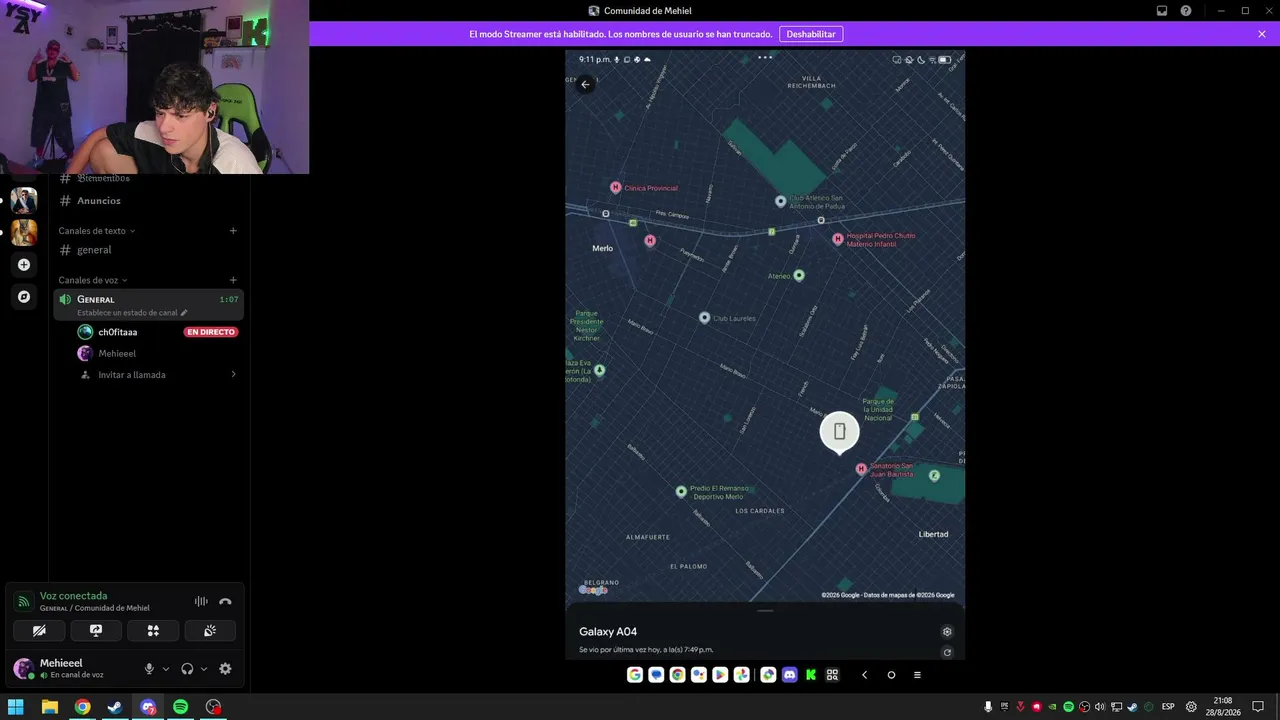Viewport: 1280px width, 720px height.
Task: Select the General voice channel
Action: coord(148,304)
